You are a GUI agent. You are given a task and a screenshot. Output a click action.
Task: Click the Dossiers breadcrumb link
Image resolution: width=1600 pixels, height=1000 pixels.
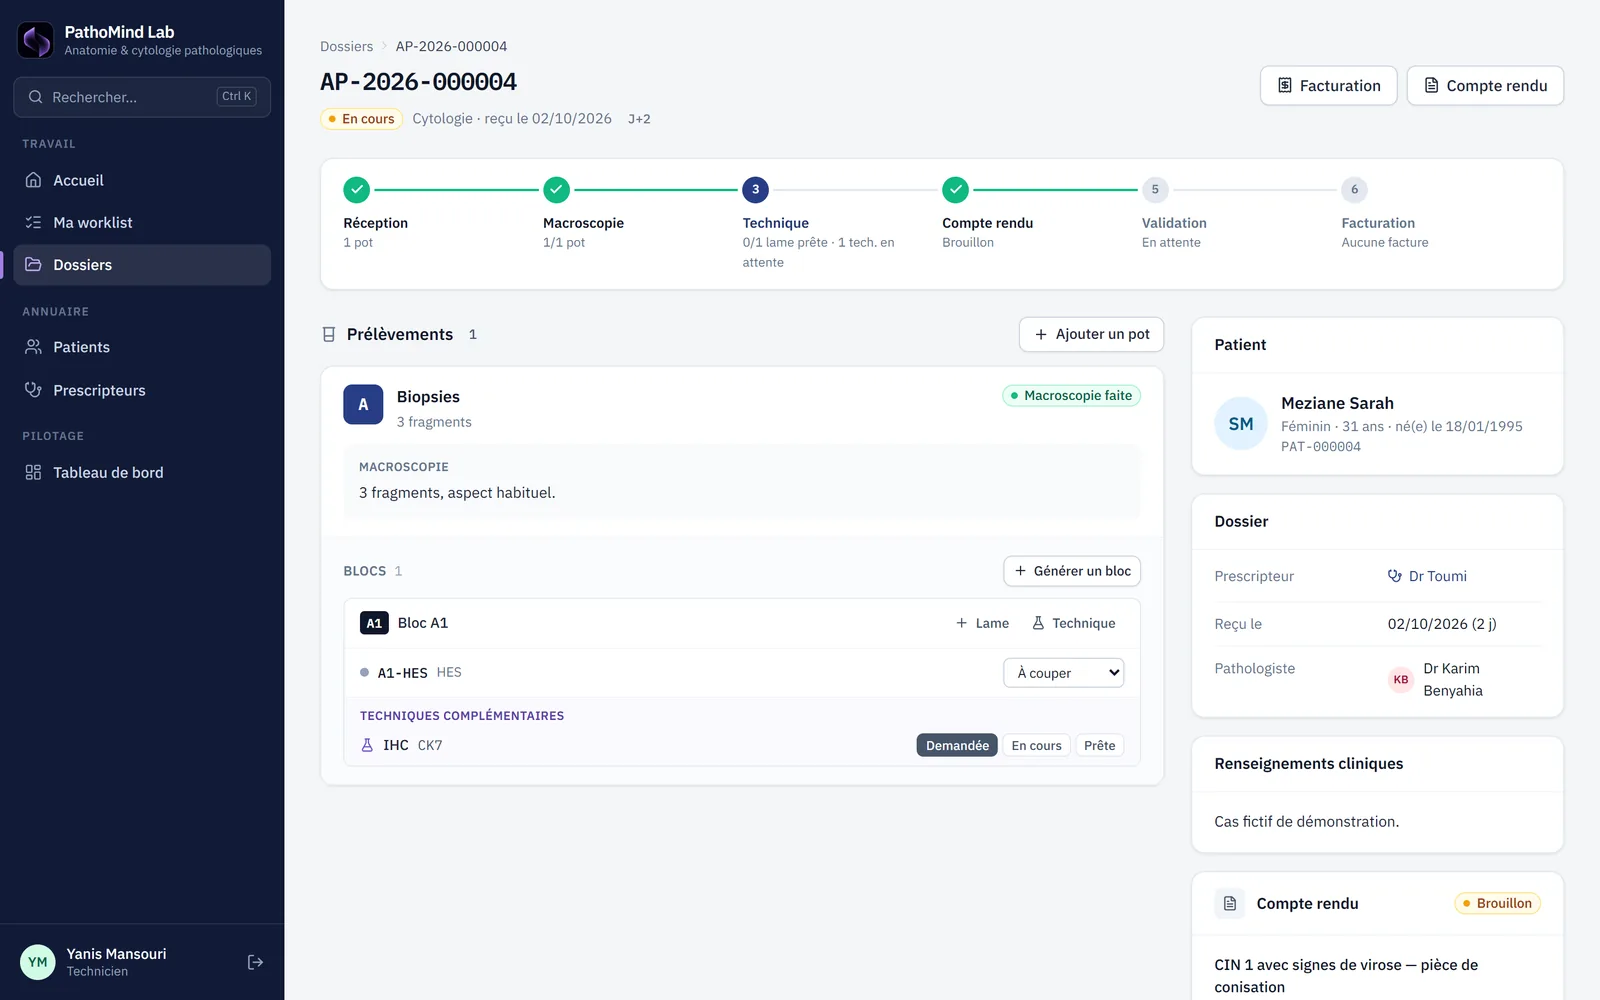[346, 46]
